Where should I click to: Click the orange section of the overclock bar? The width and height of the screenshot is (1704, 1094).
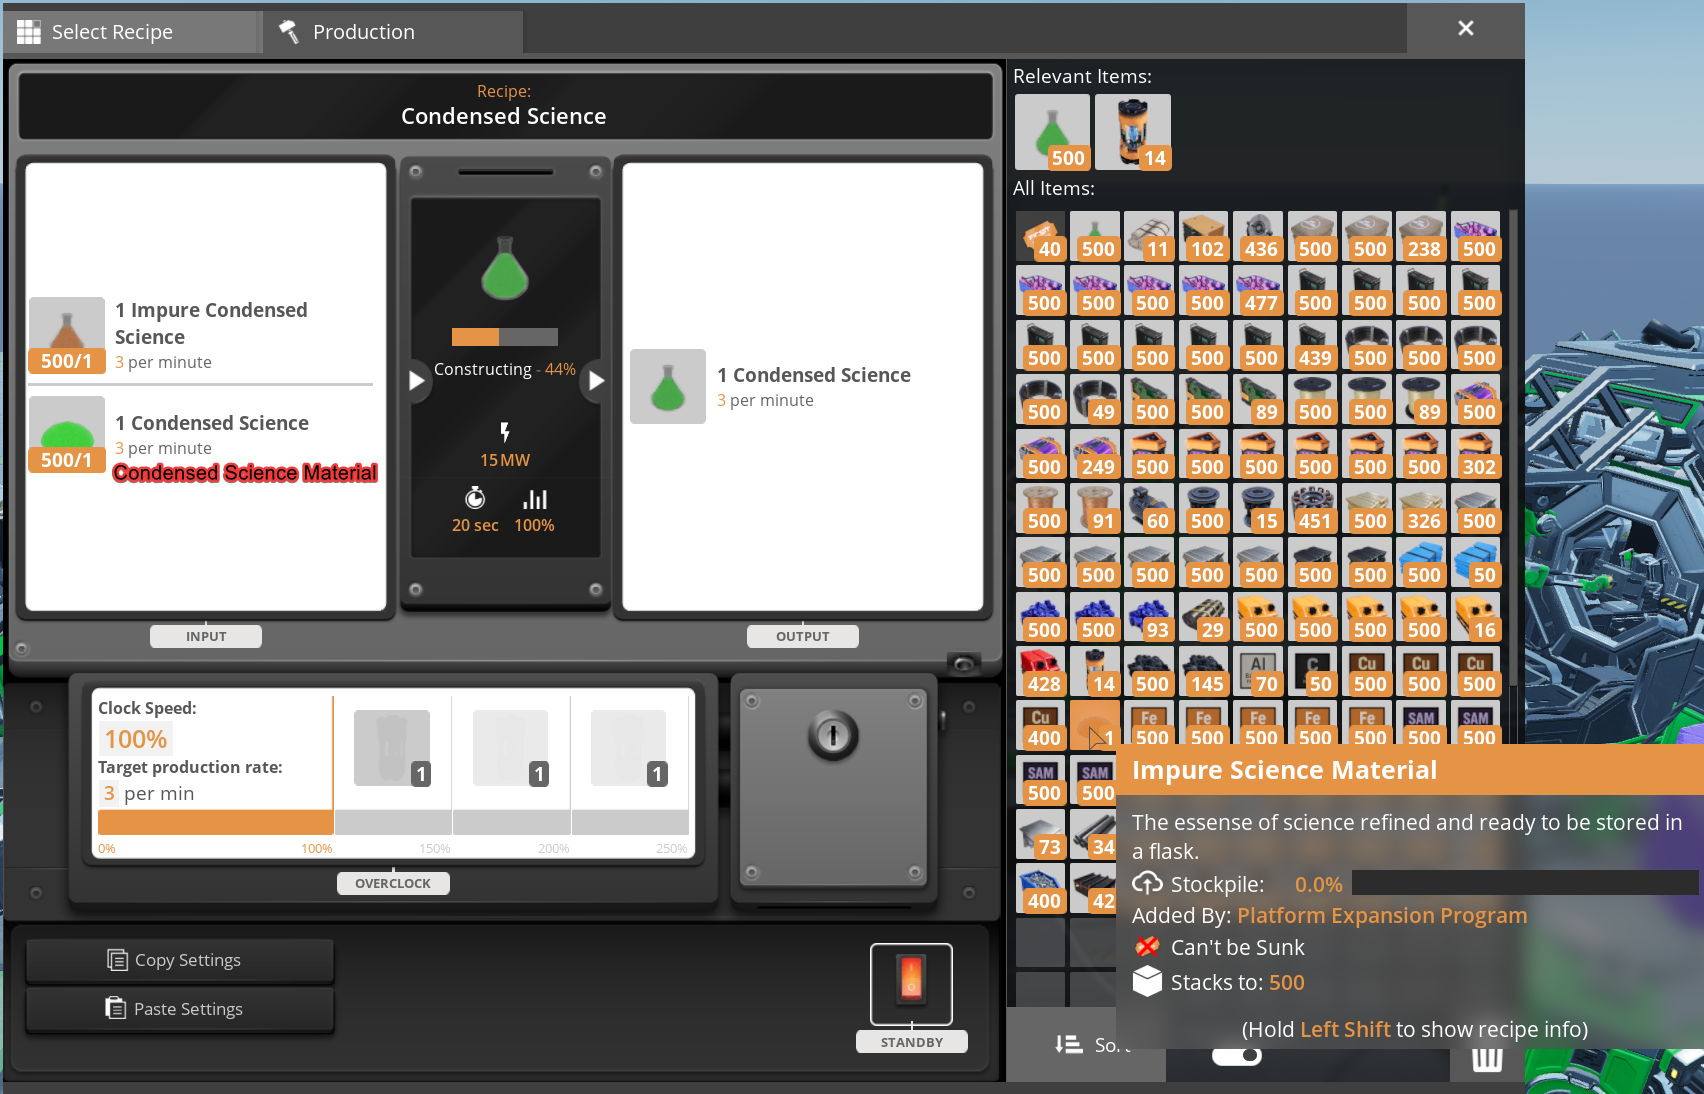[x=215, y=822]
